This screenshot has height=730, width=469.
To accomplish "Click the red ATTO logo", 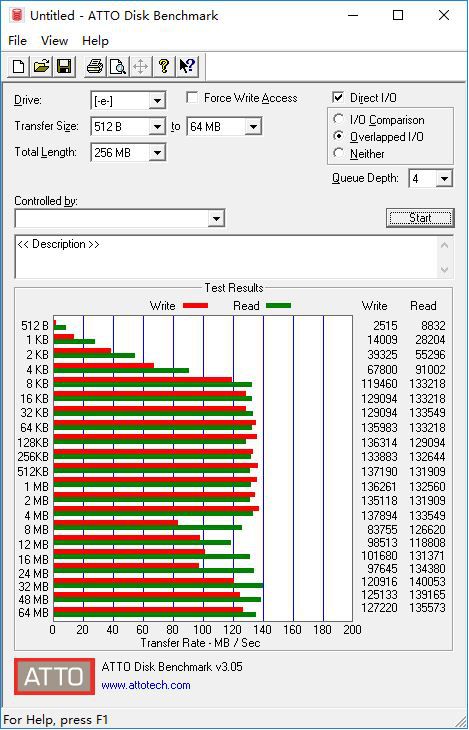I will pos(54,676).
